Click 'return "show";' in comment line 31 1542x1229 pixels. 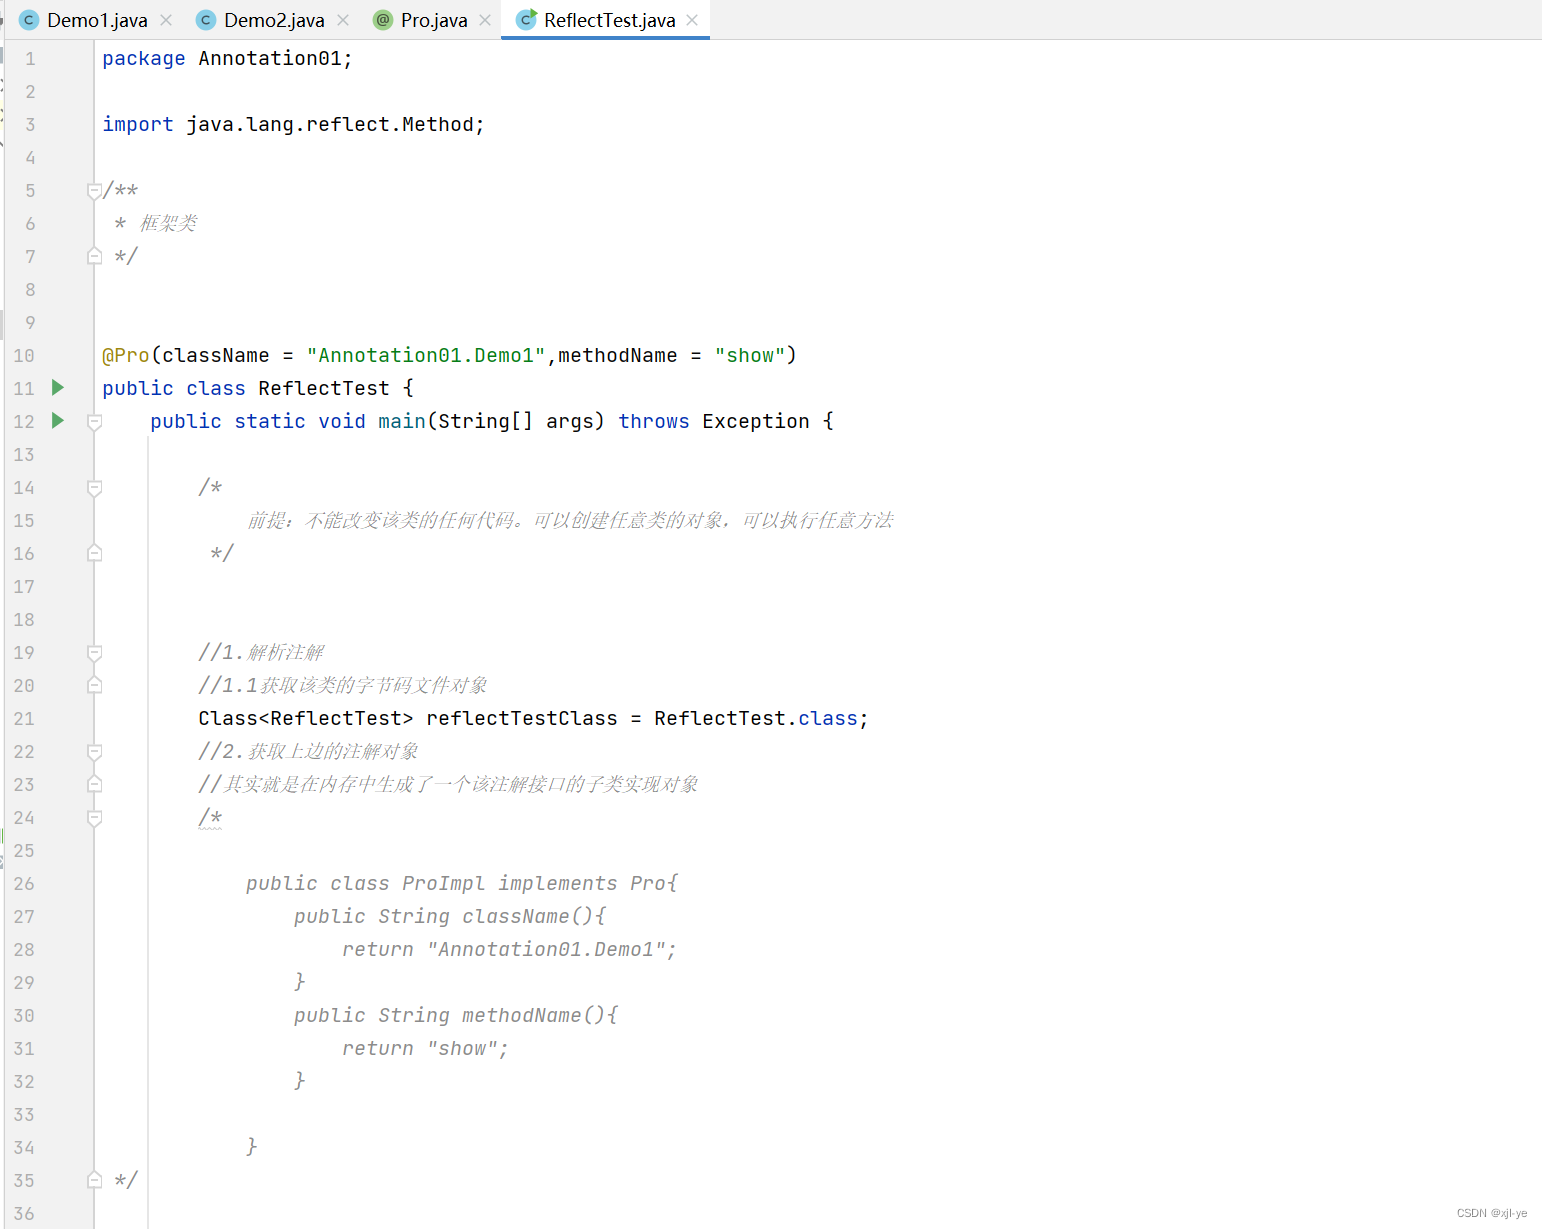pos(425,1048)
